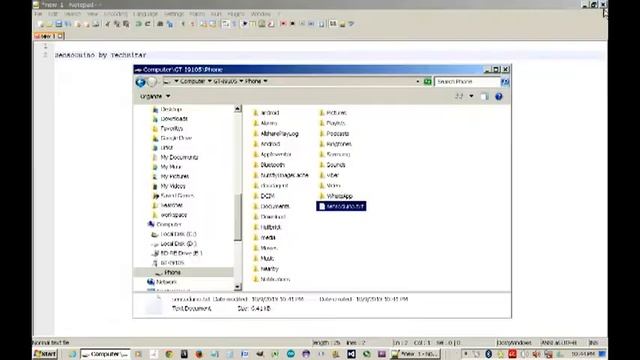Click the Change your view icon in Explorer

pyautogui.click(x=460, y=96)
